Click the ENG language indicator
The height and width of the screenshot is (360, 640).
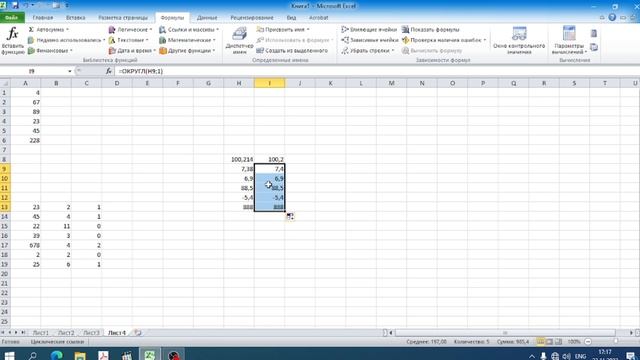[x=580, y=356]
